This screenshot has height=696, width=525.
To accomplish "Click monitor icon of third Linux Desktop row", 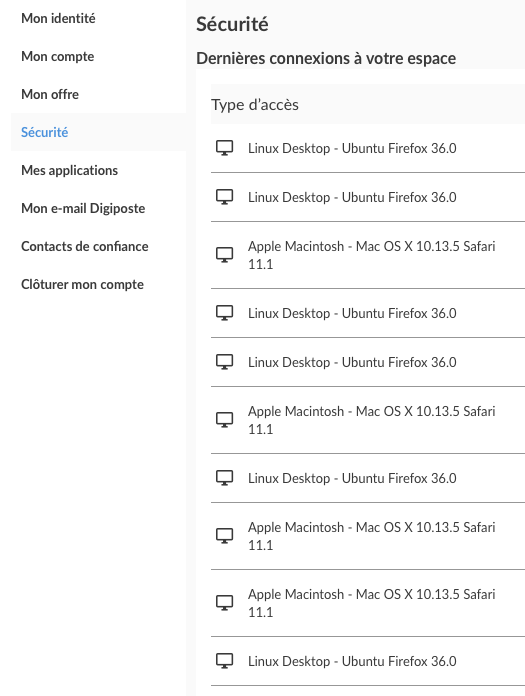I will pyautogui.click(x=225, y=313).
